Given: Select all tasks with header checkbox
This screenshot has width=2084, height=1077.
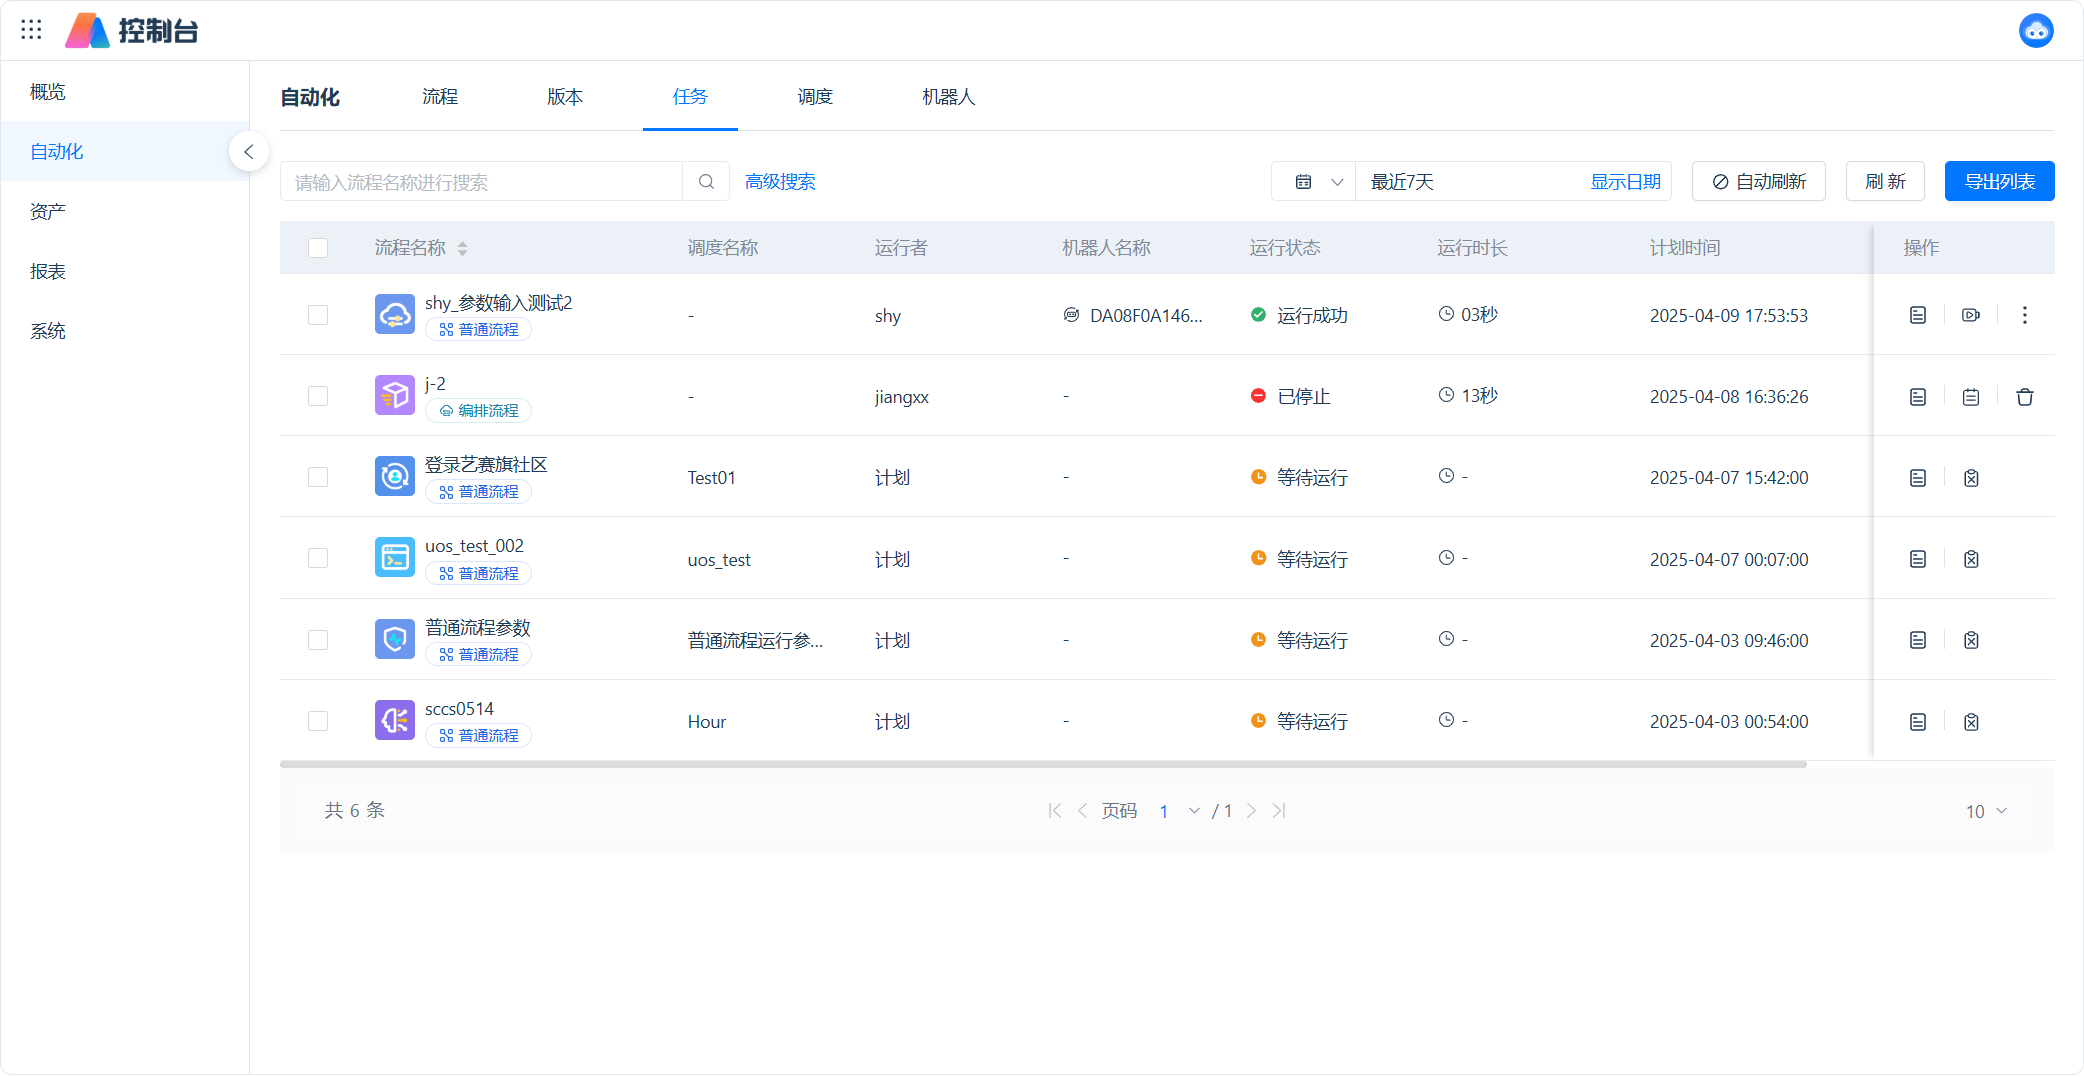Looking at the screenshot, I should [318, 248].
